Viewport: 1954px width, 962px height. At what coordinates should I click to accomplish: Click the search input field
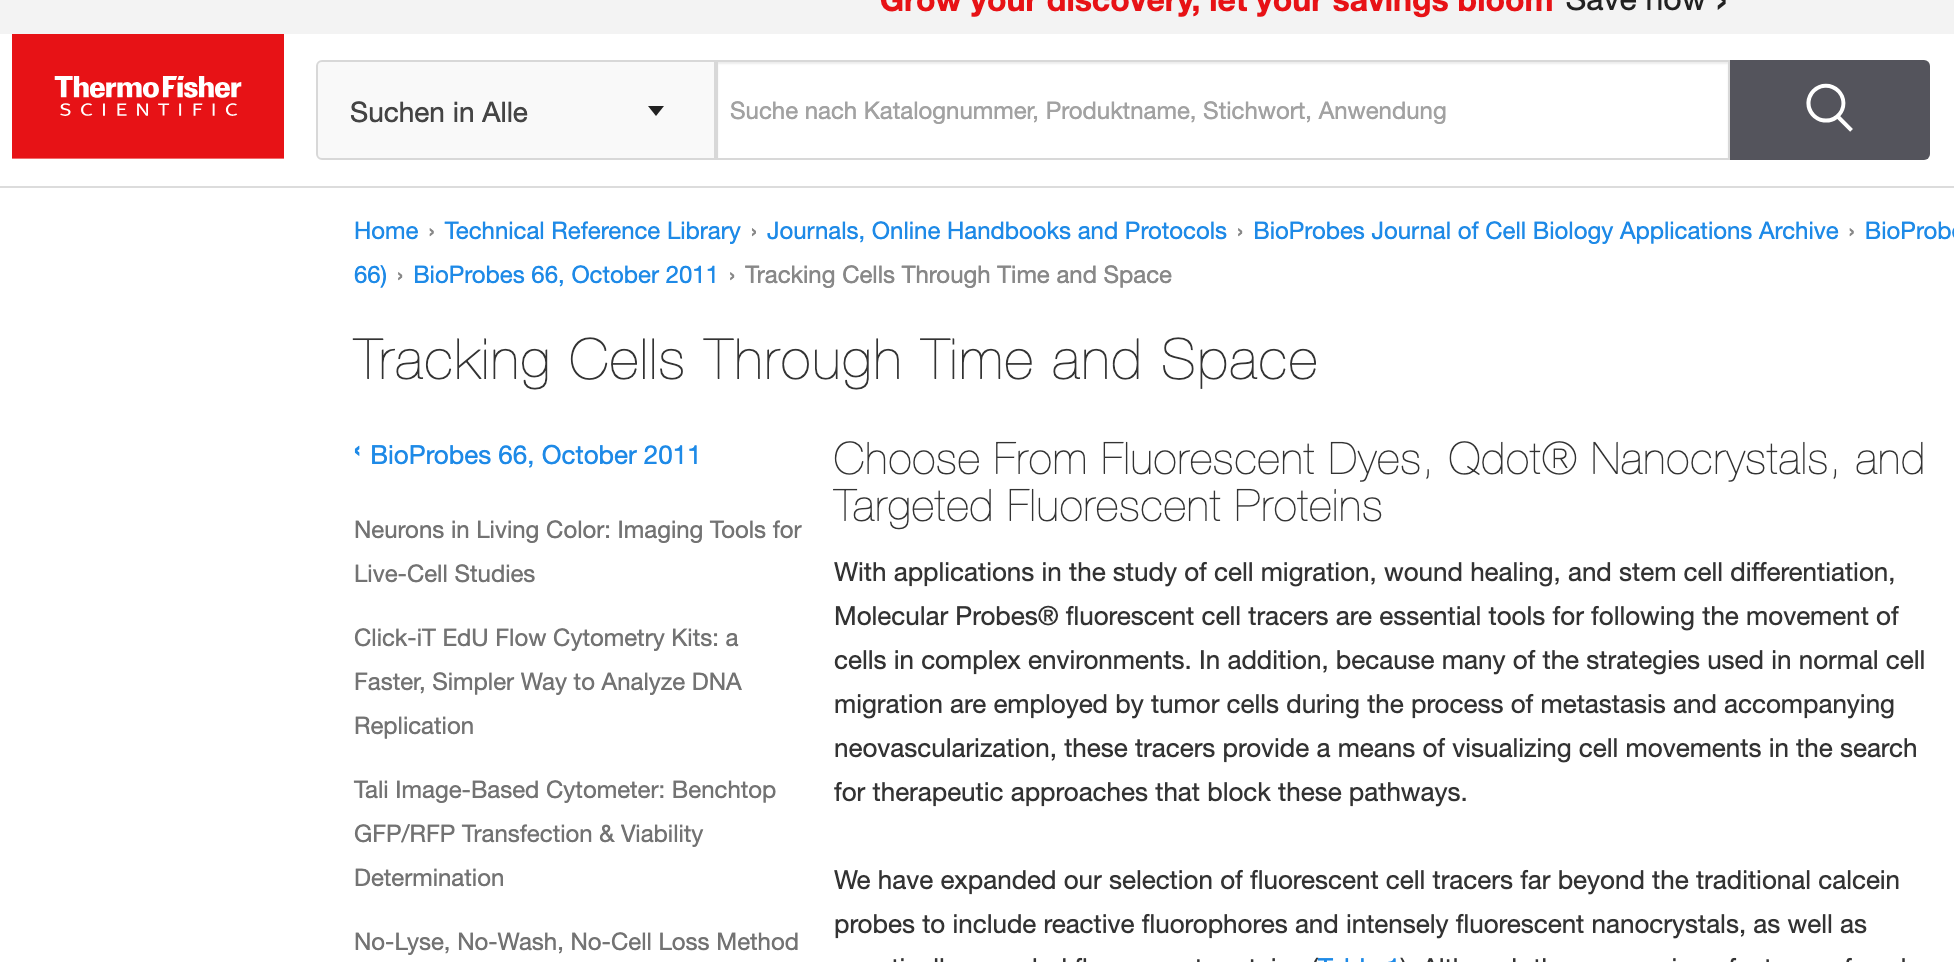coord(1223,110)
